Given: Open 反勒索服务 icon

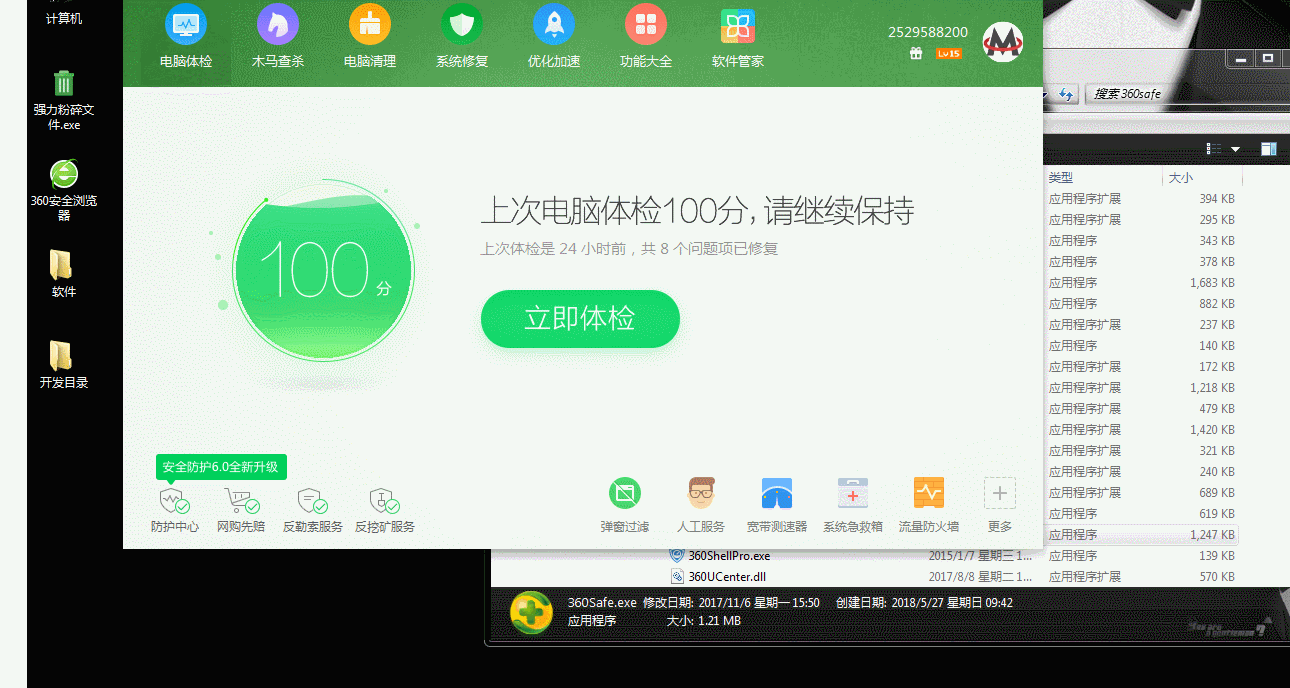Looking at the screenshot, I should point(313,500).
